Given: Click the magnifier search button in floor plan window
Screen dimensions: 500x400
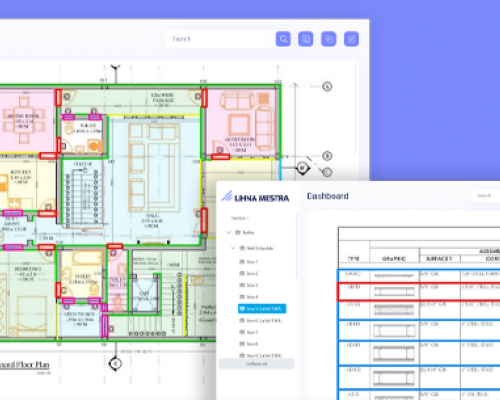Looking at the screenshot, I should [283, 39].
